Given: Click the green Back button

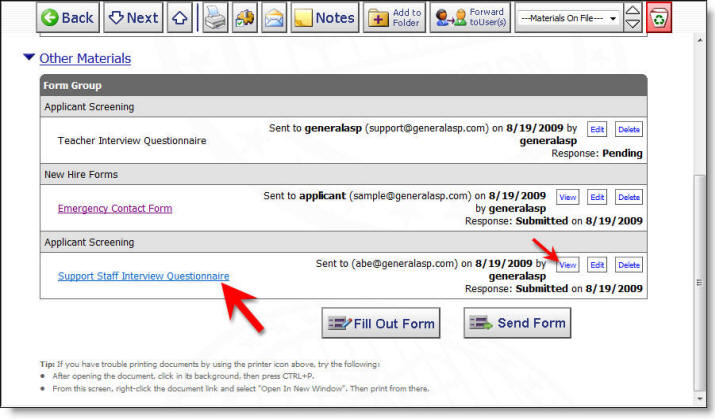Looking at the screenshot, I should click(x=68, y=17).
